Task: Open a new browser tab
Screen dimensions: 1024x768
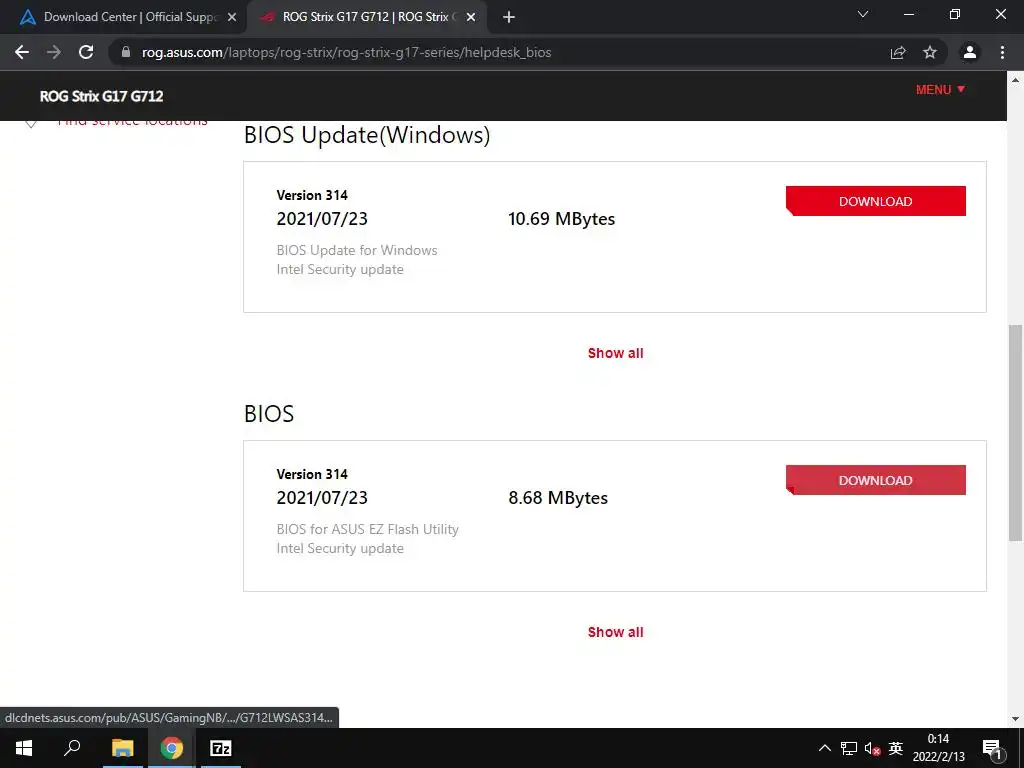Action: click(x=509, y=17)
